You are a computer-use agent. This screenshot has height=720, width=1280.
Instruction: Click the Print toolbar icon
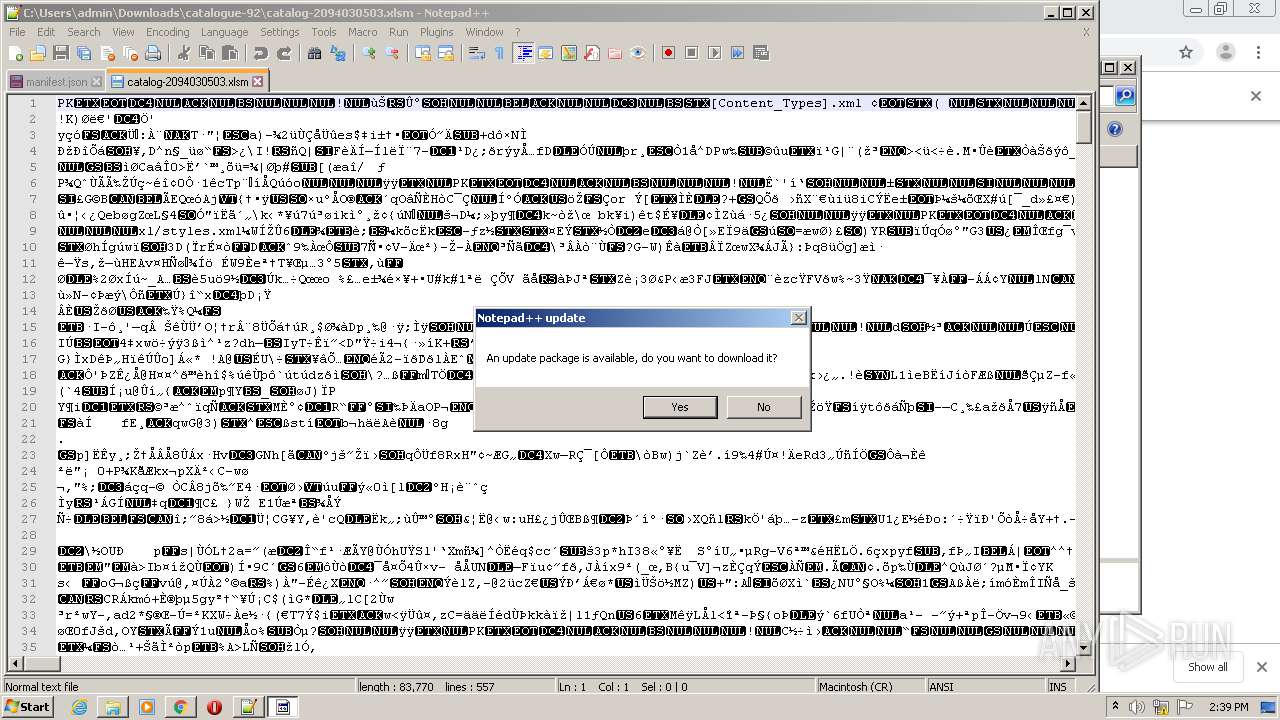point(154,53)
